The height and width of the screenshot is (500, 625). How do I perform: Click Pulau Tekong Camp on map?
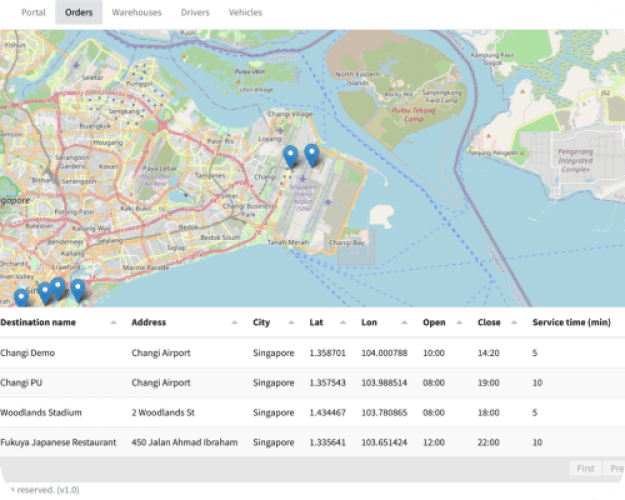point(413,114)
